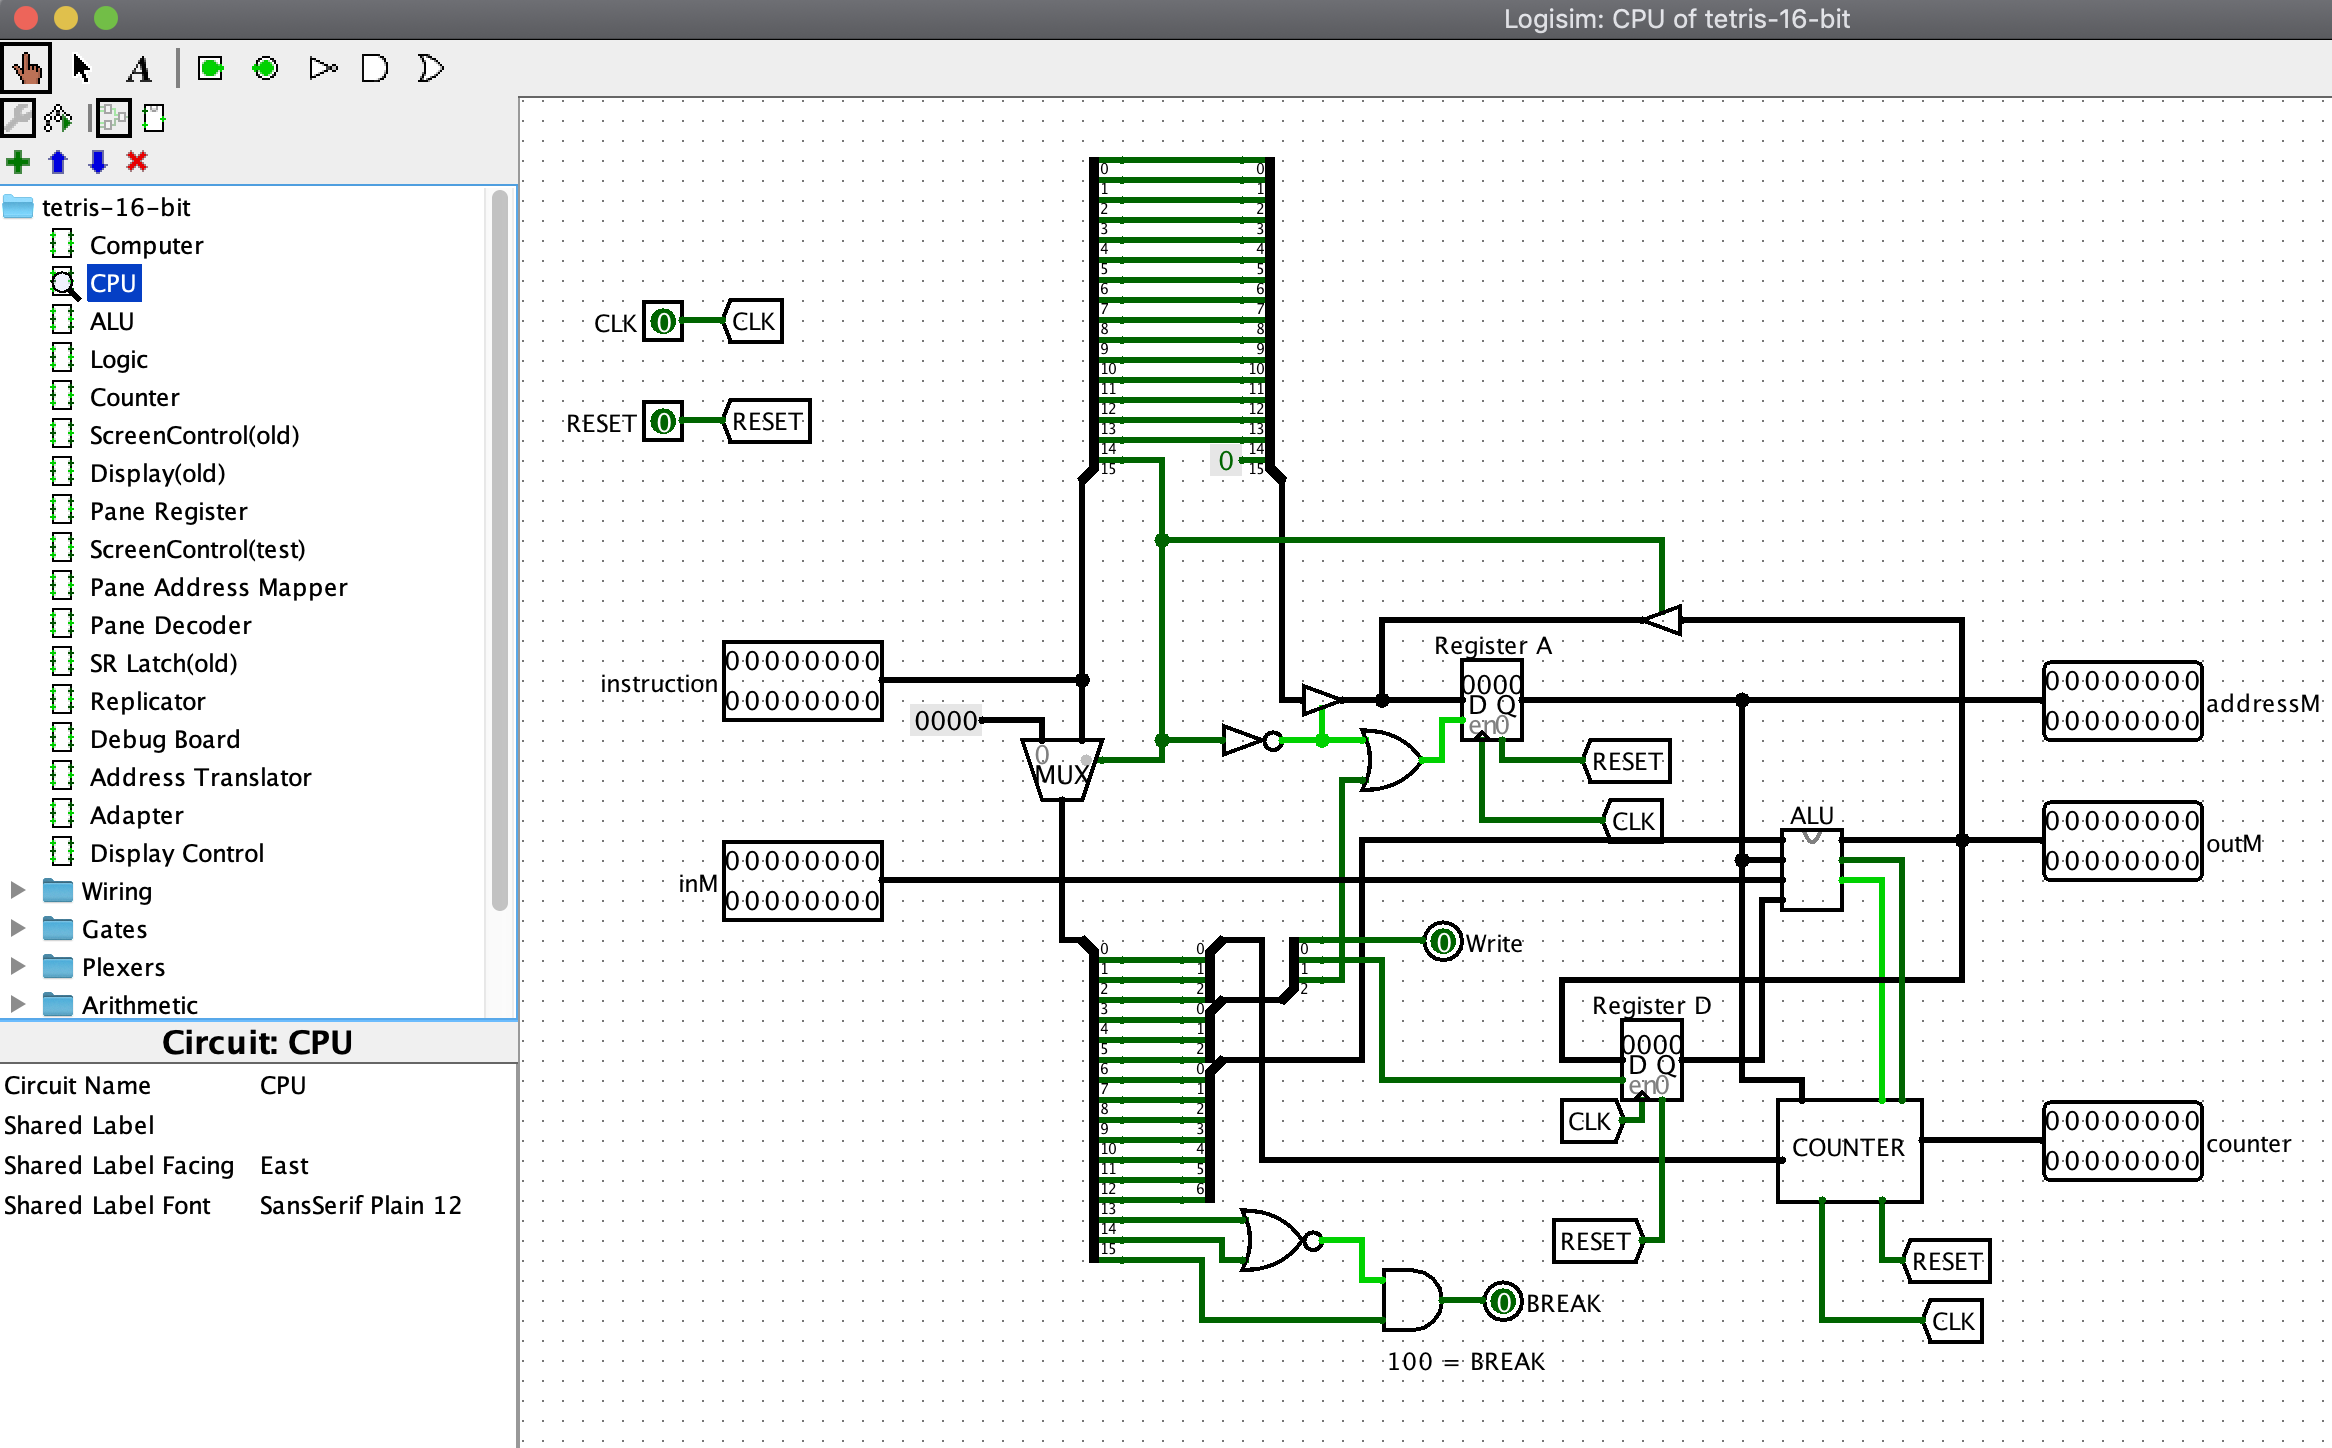Toggle the RESET input pin value

[663, 422]
